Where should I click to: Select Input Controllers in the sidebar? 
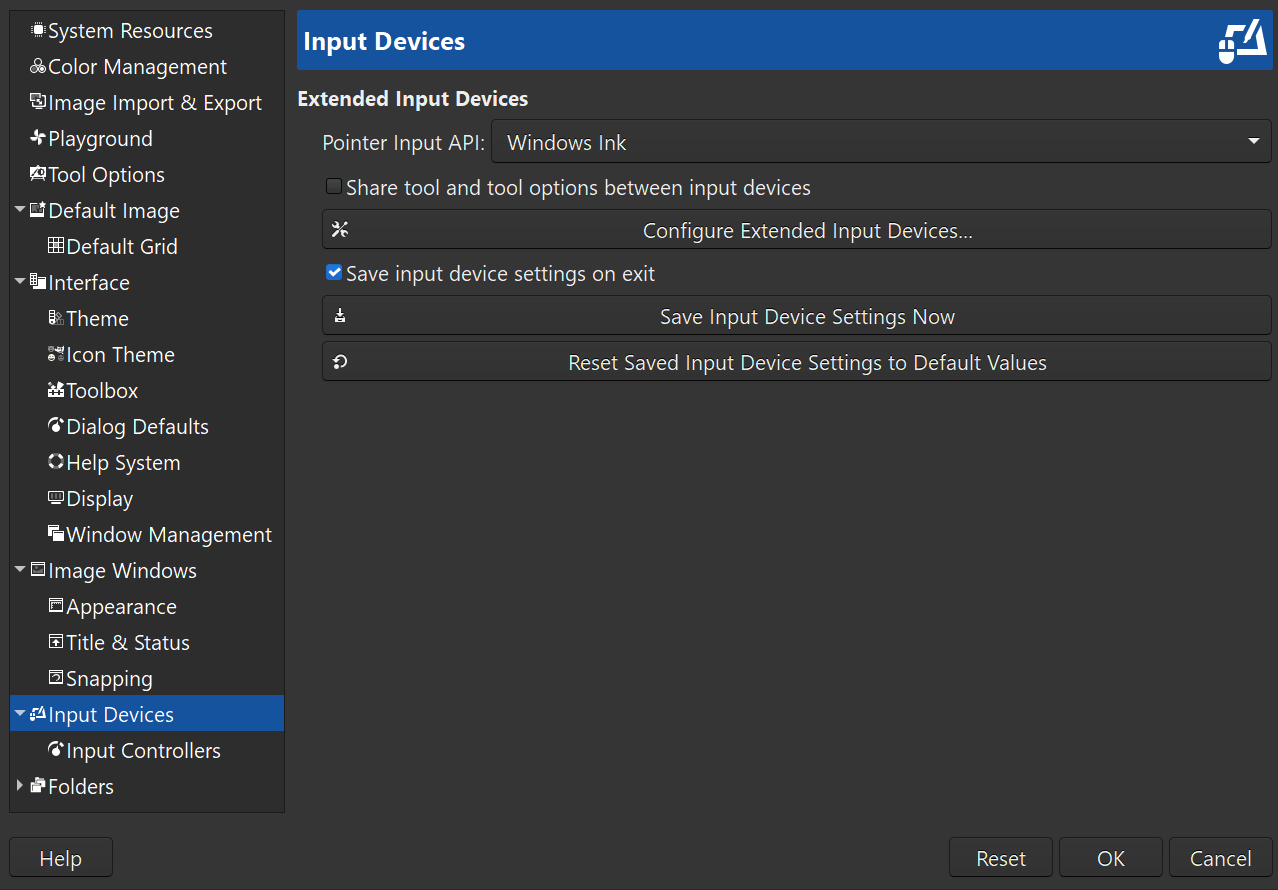[143, 751]
